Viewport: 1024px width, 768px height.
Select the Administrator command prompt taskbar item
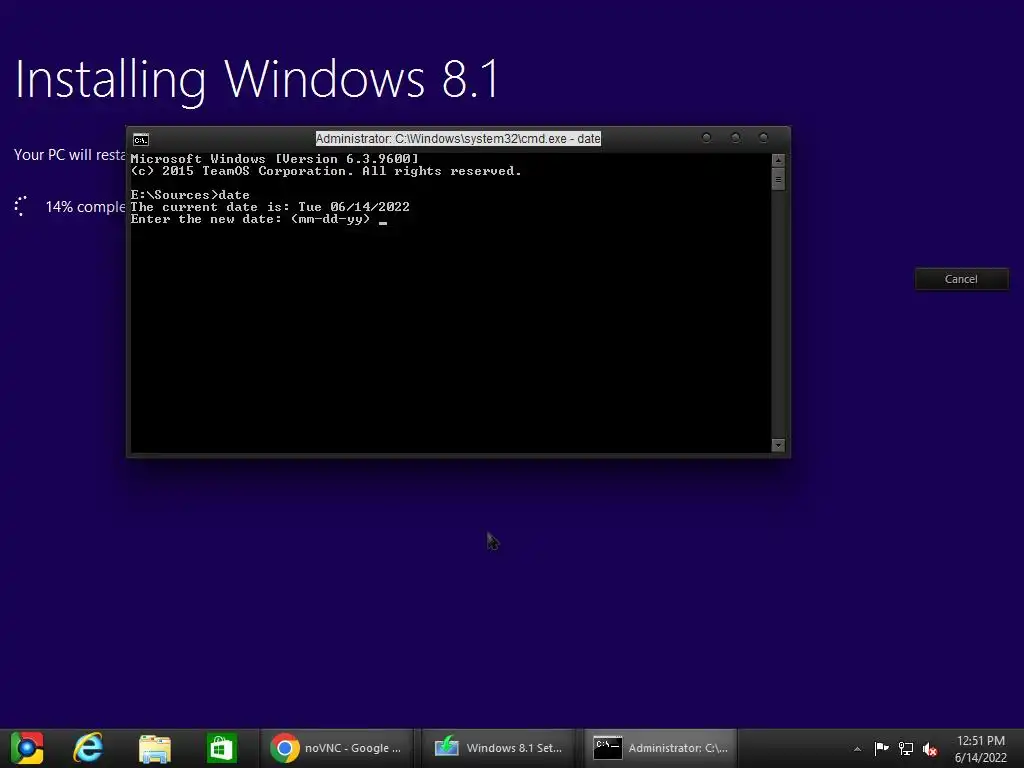point(660,748)
